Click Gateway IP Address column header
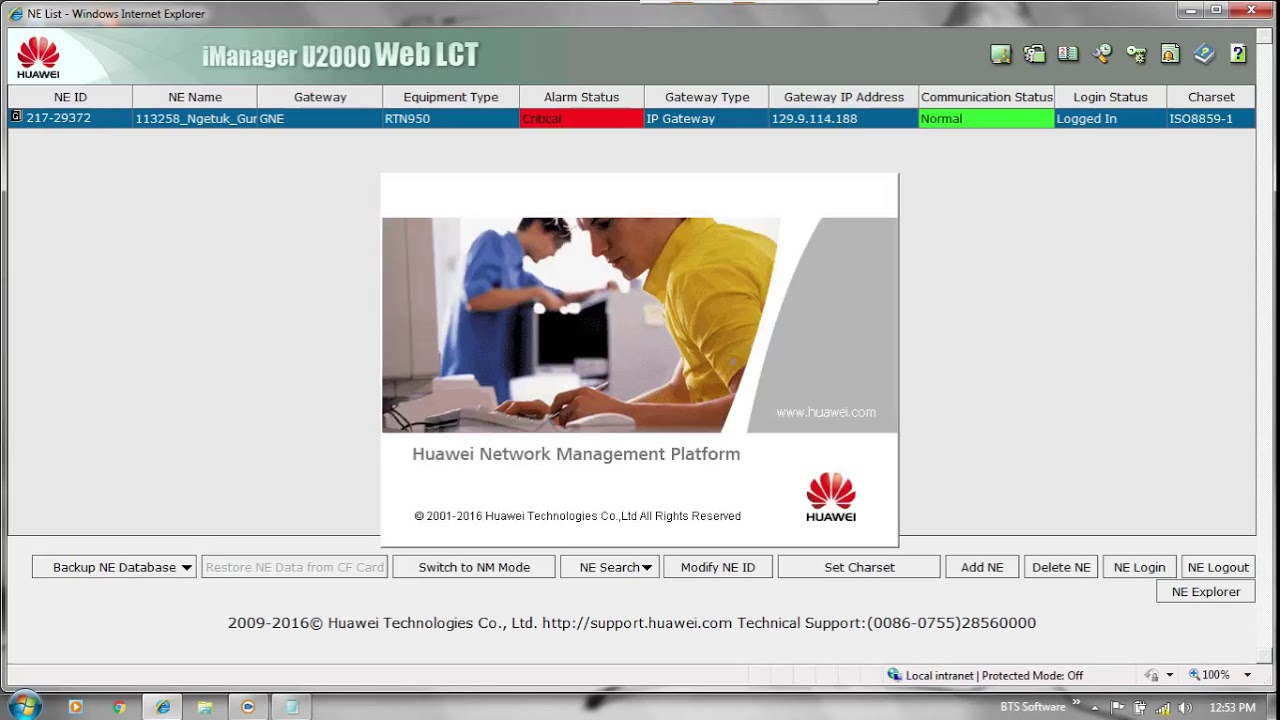The image size is (1280, 720). click(844, 97)
